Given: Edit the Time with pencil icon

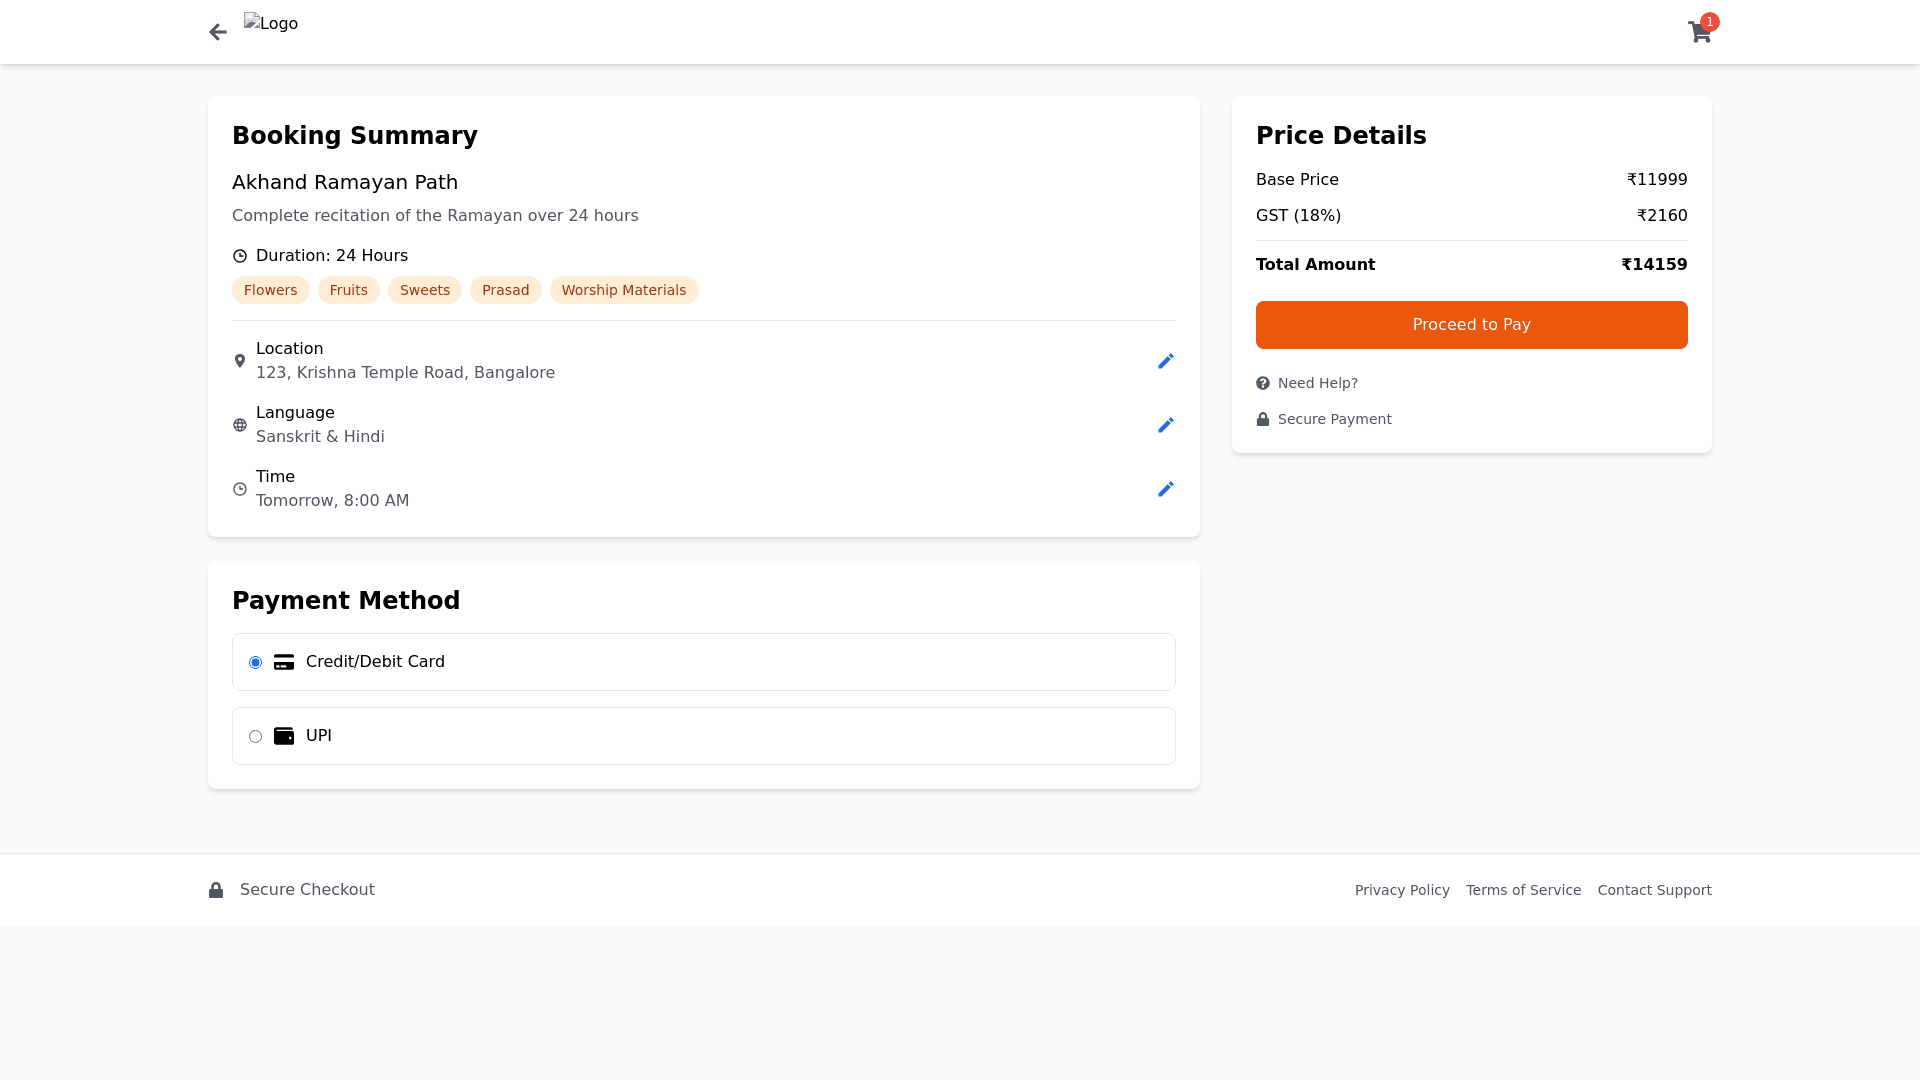Looking at the screenshot, I should coord(1165,489).
